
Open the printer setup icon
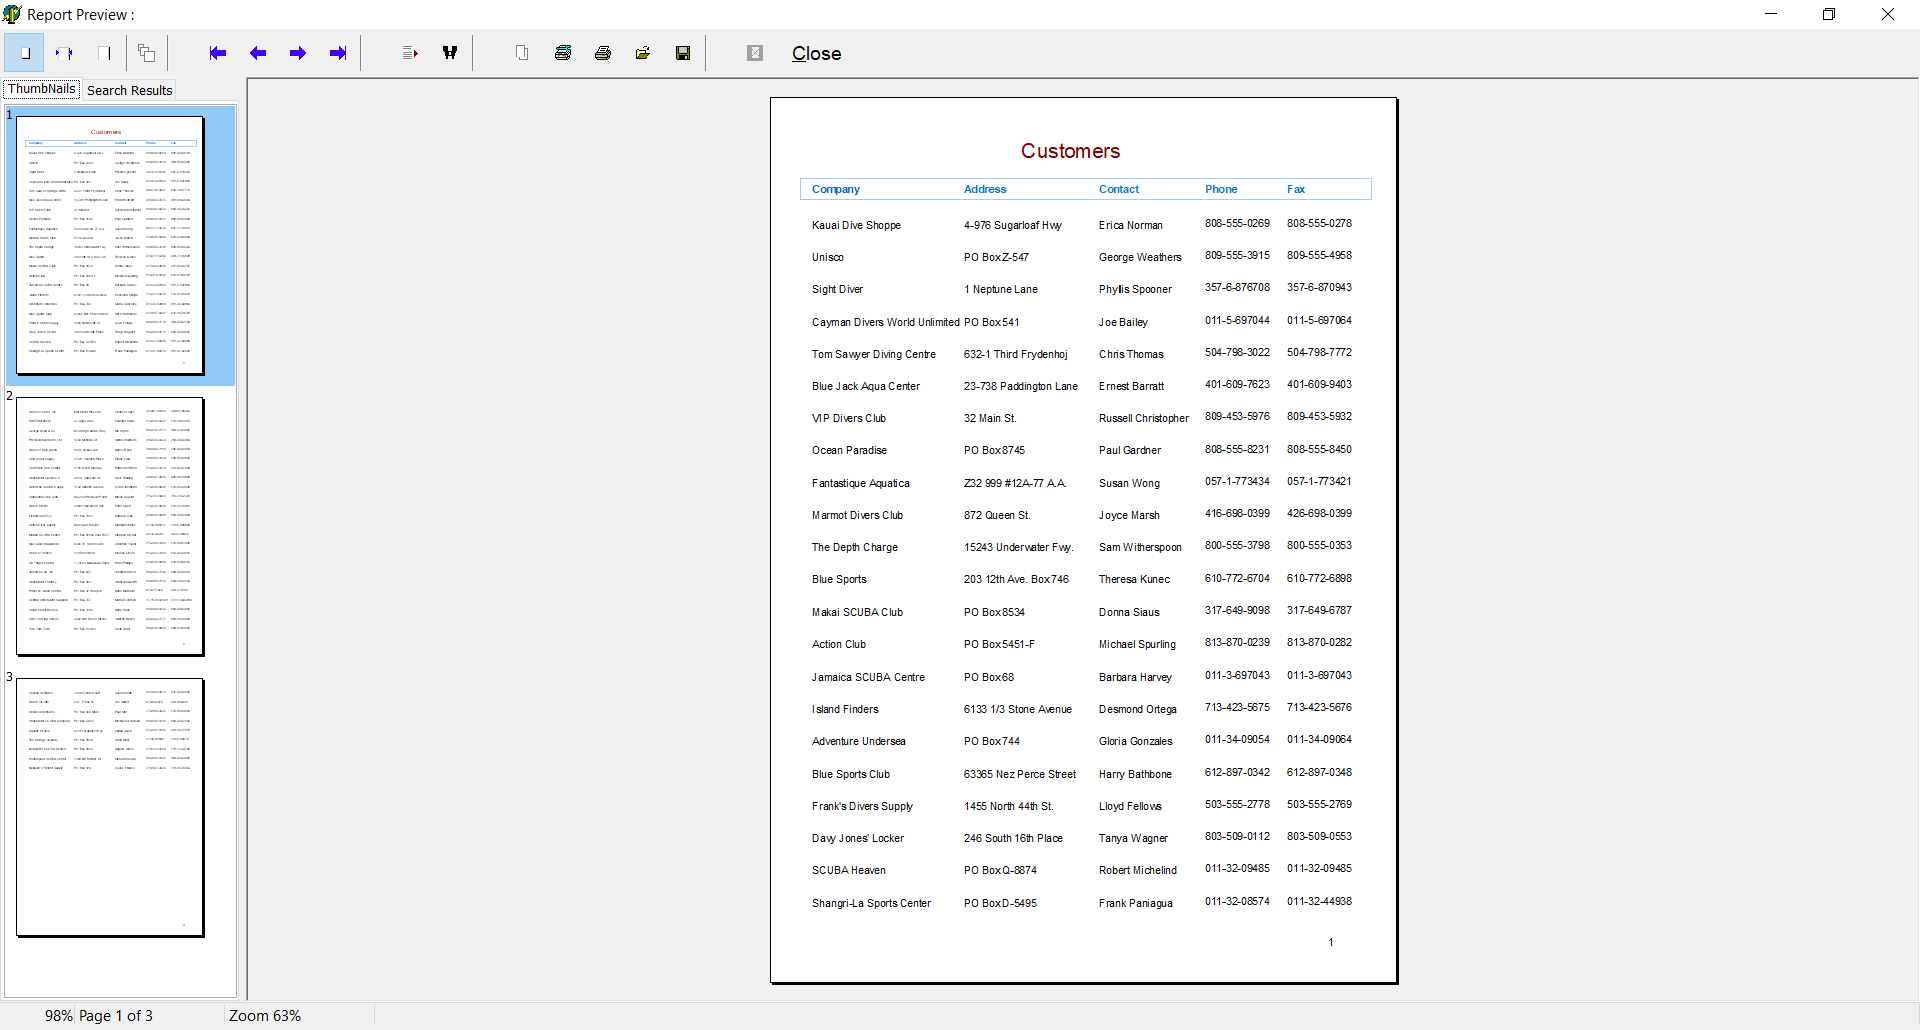point(563,53)
